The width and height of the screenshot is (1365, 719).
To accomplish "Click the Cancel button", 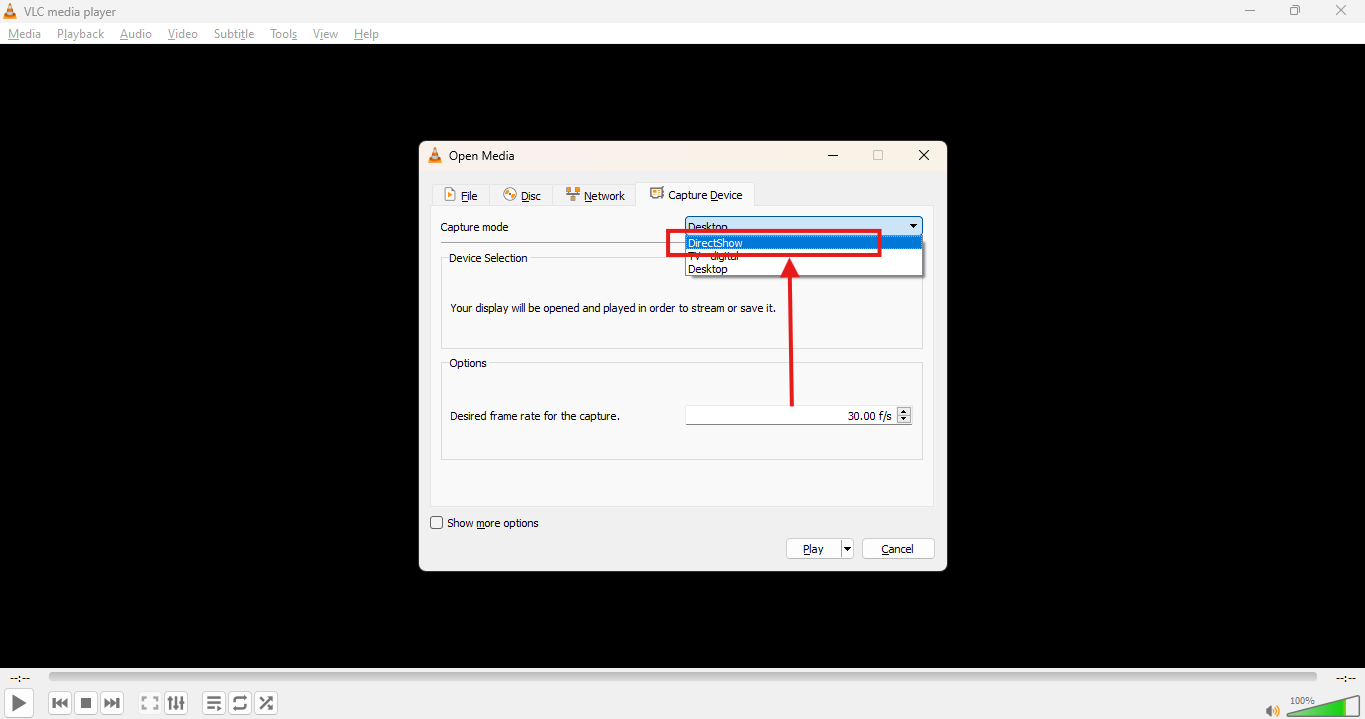I will pos(897,548).
